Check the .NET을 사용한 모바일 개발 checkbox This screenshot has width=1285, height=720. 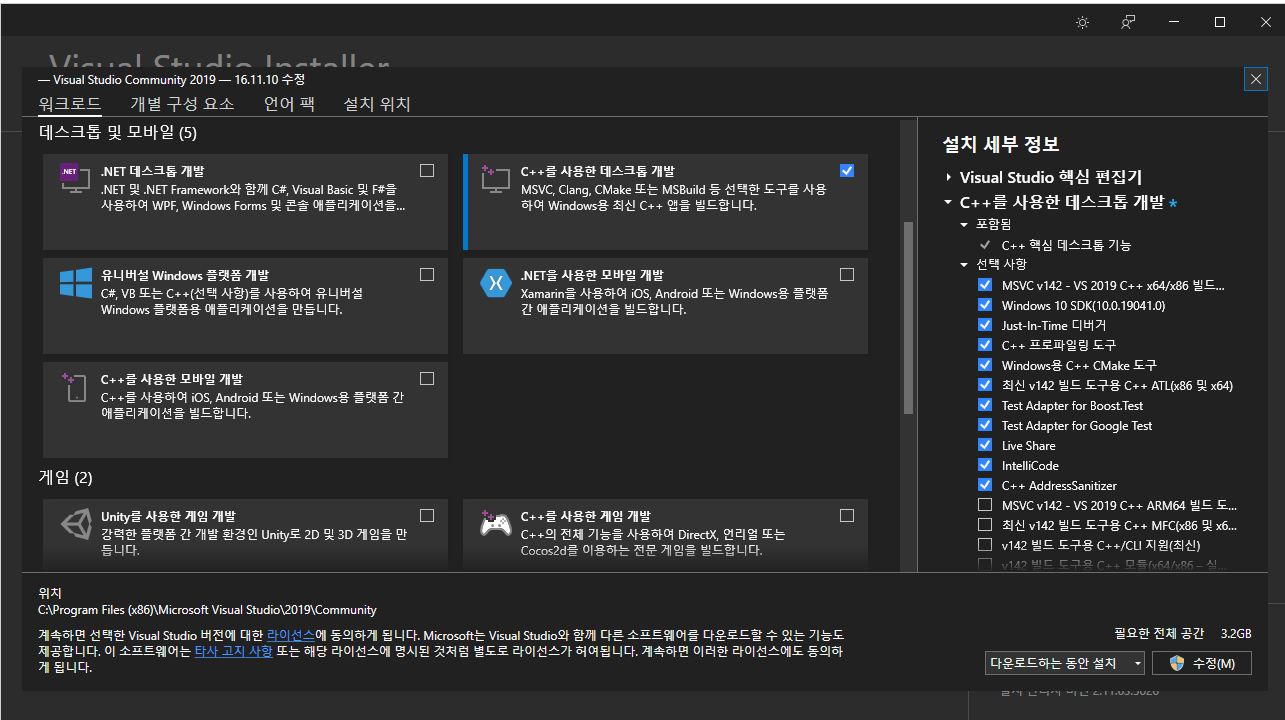click(x=847, y=275)
